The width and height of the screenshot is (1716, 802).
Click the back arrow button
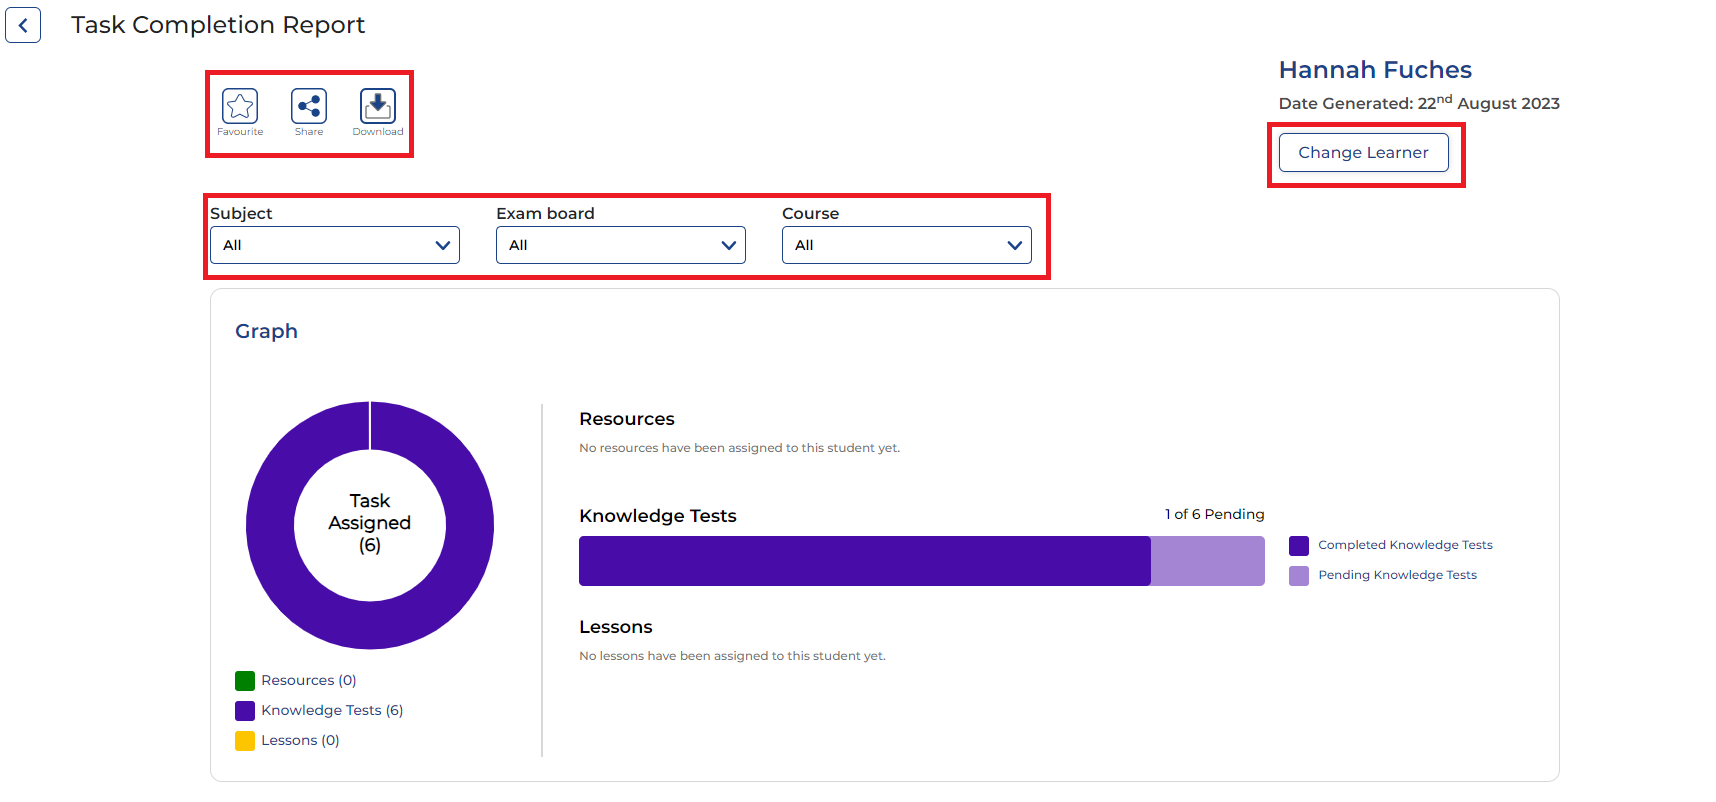23,26
